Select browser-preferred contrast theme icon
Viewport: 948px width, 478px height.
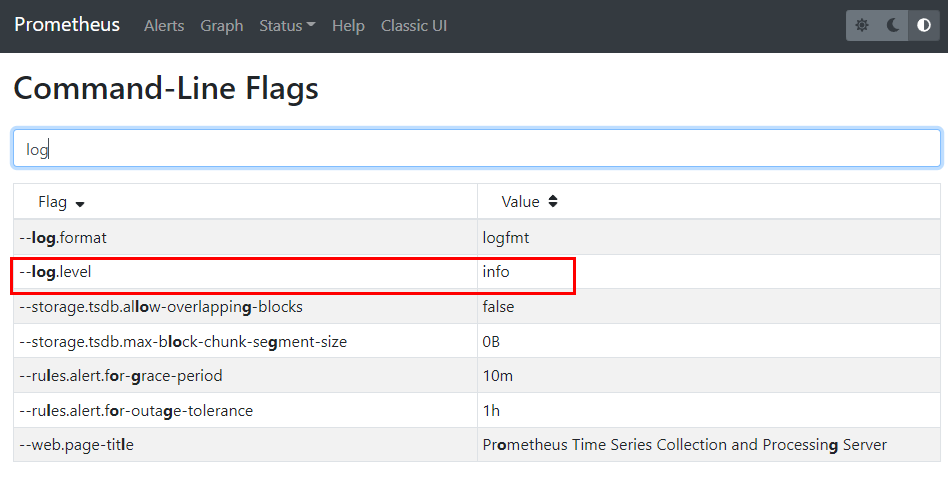pos(924,25)
